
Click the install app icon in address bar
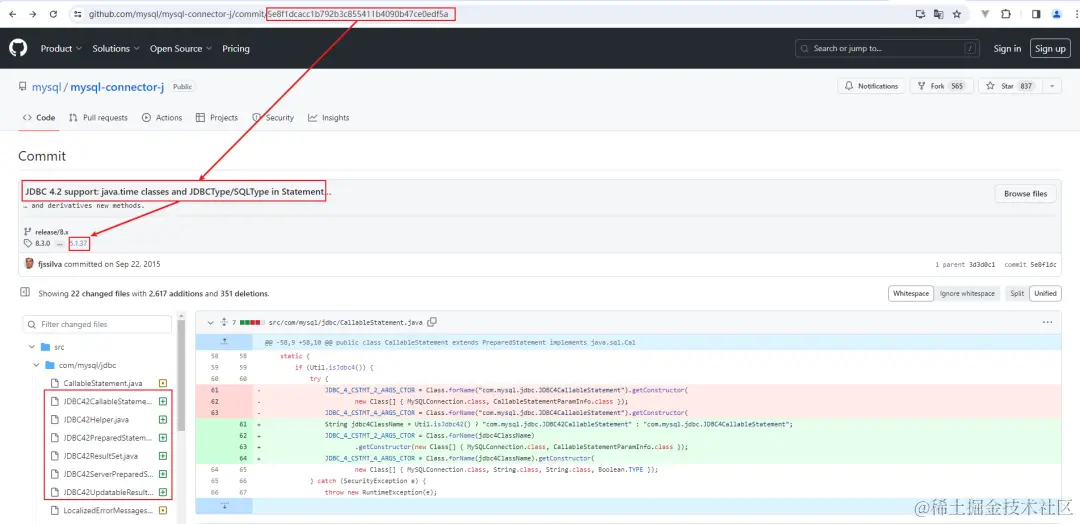coord(920,14)
